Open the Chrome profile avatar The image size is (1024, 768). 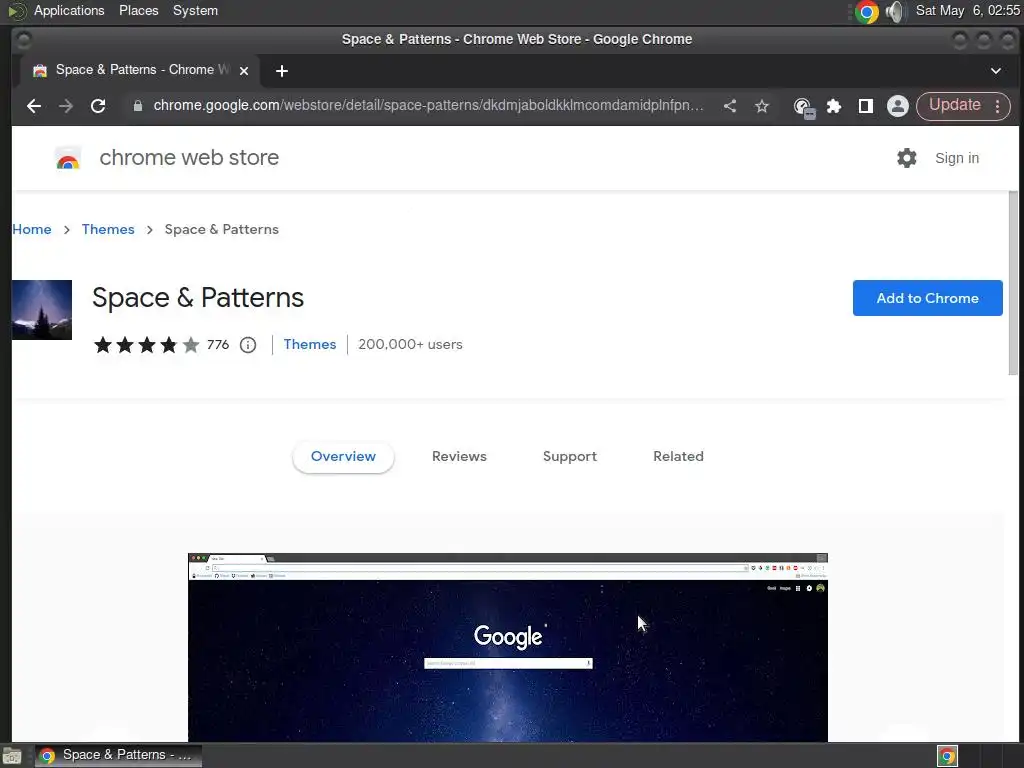898,106
